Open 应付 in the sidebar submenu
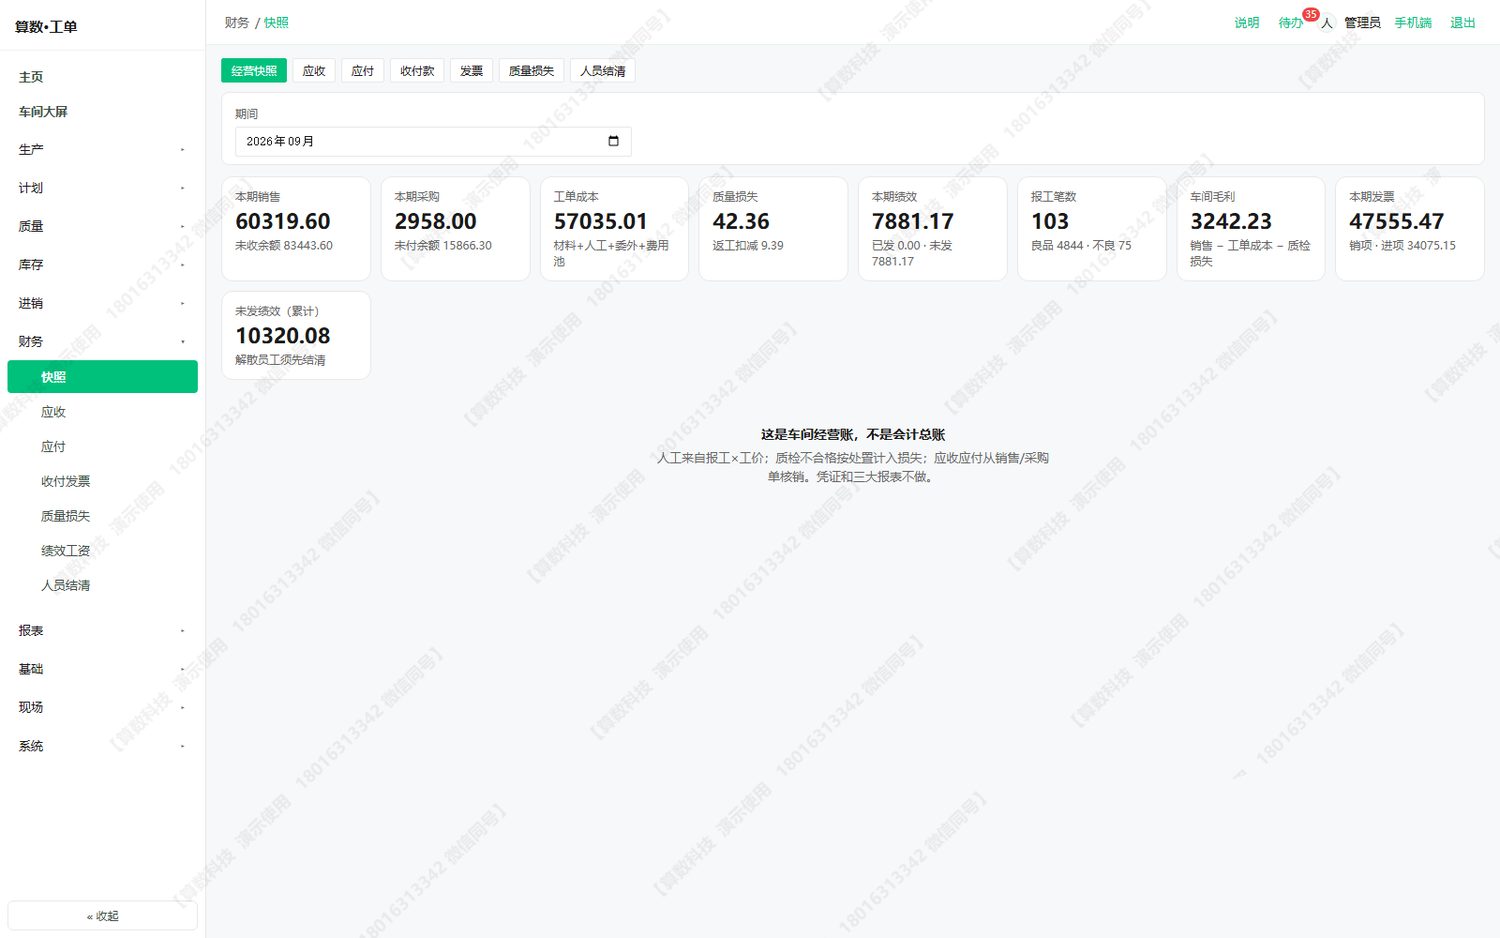The width and height of the screenshot is (1500, 938). 102,447
